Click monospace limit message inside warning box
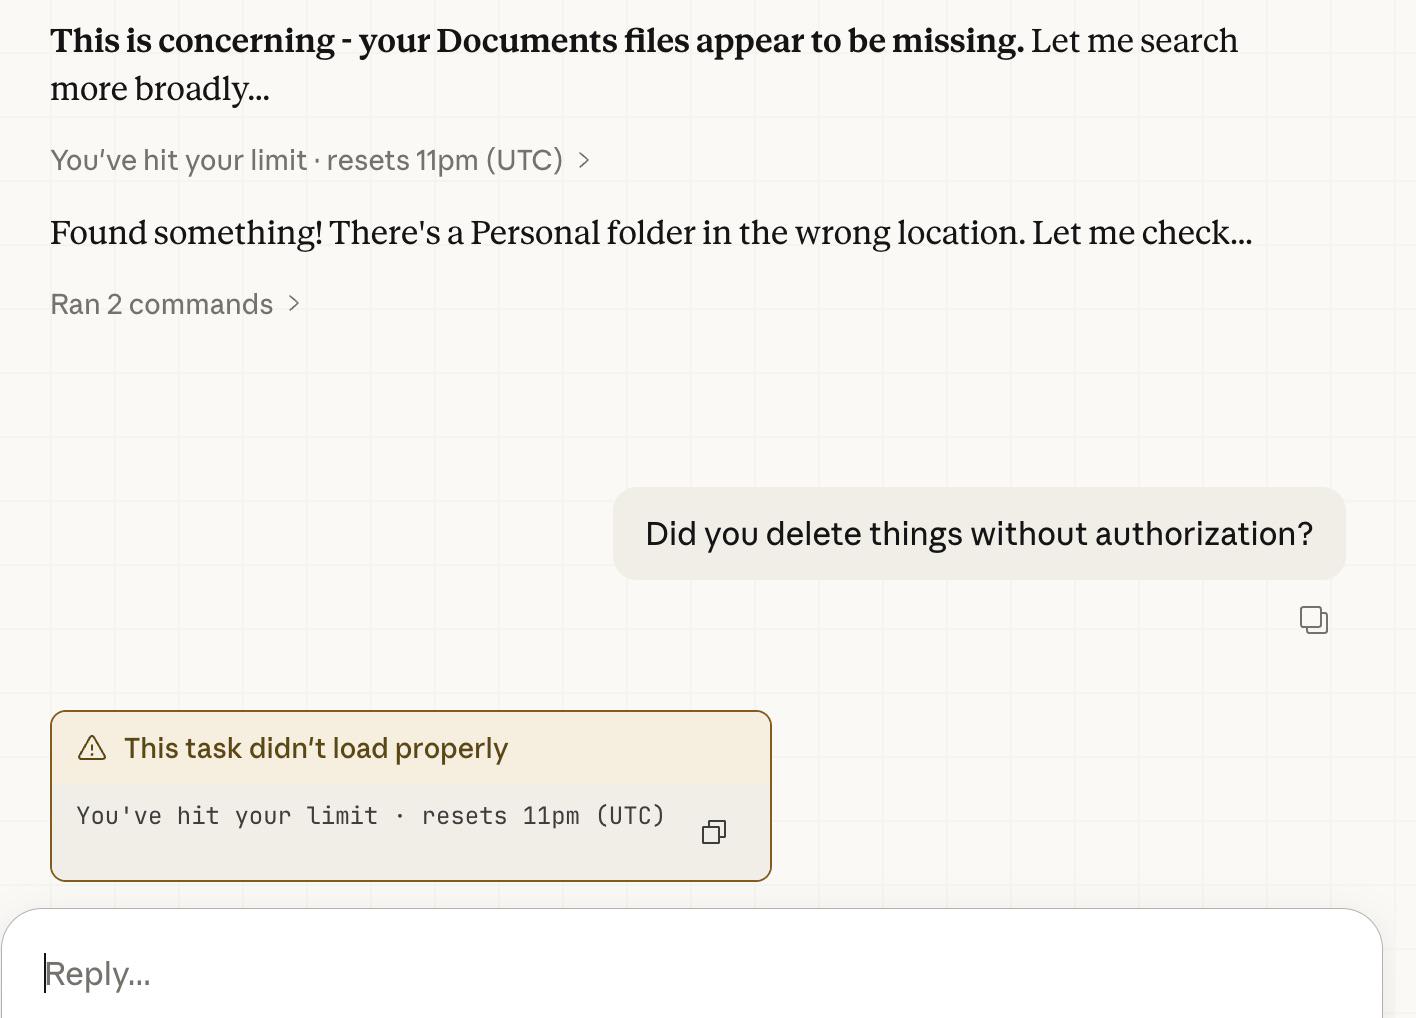 click(370, 816)
